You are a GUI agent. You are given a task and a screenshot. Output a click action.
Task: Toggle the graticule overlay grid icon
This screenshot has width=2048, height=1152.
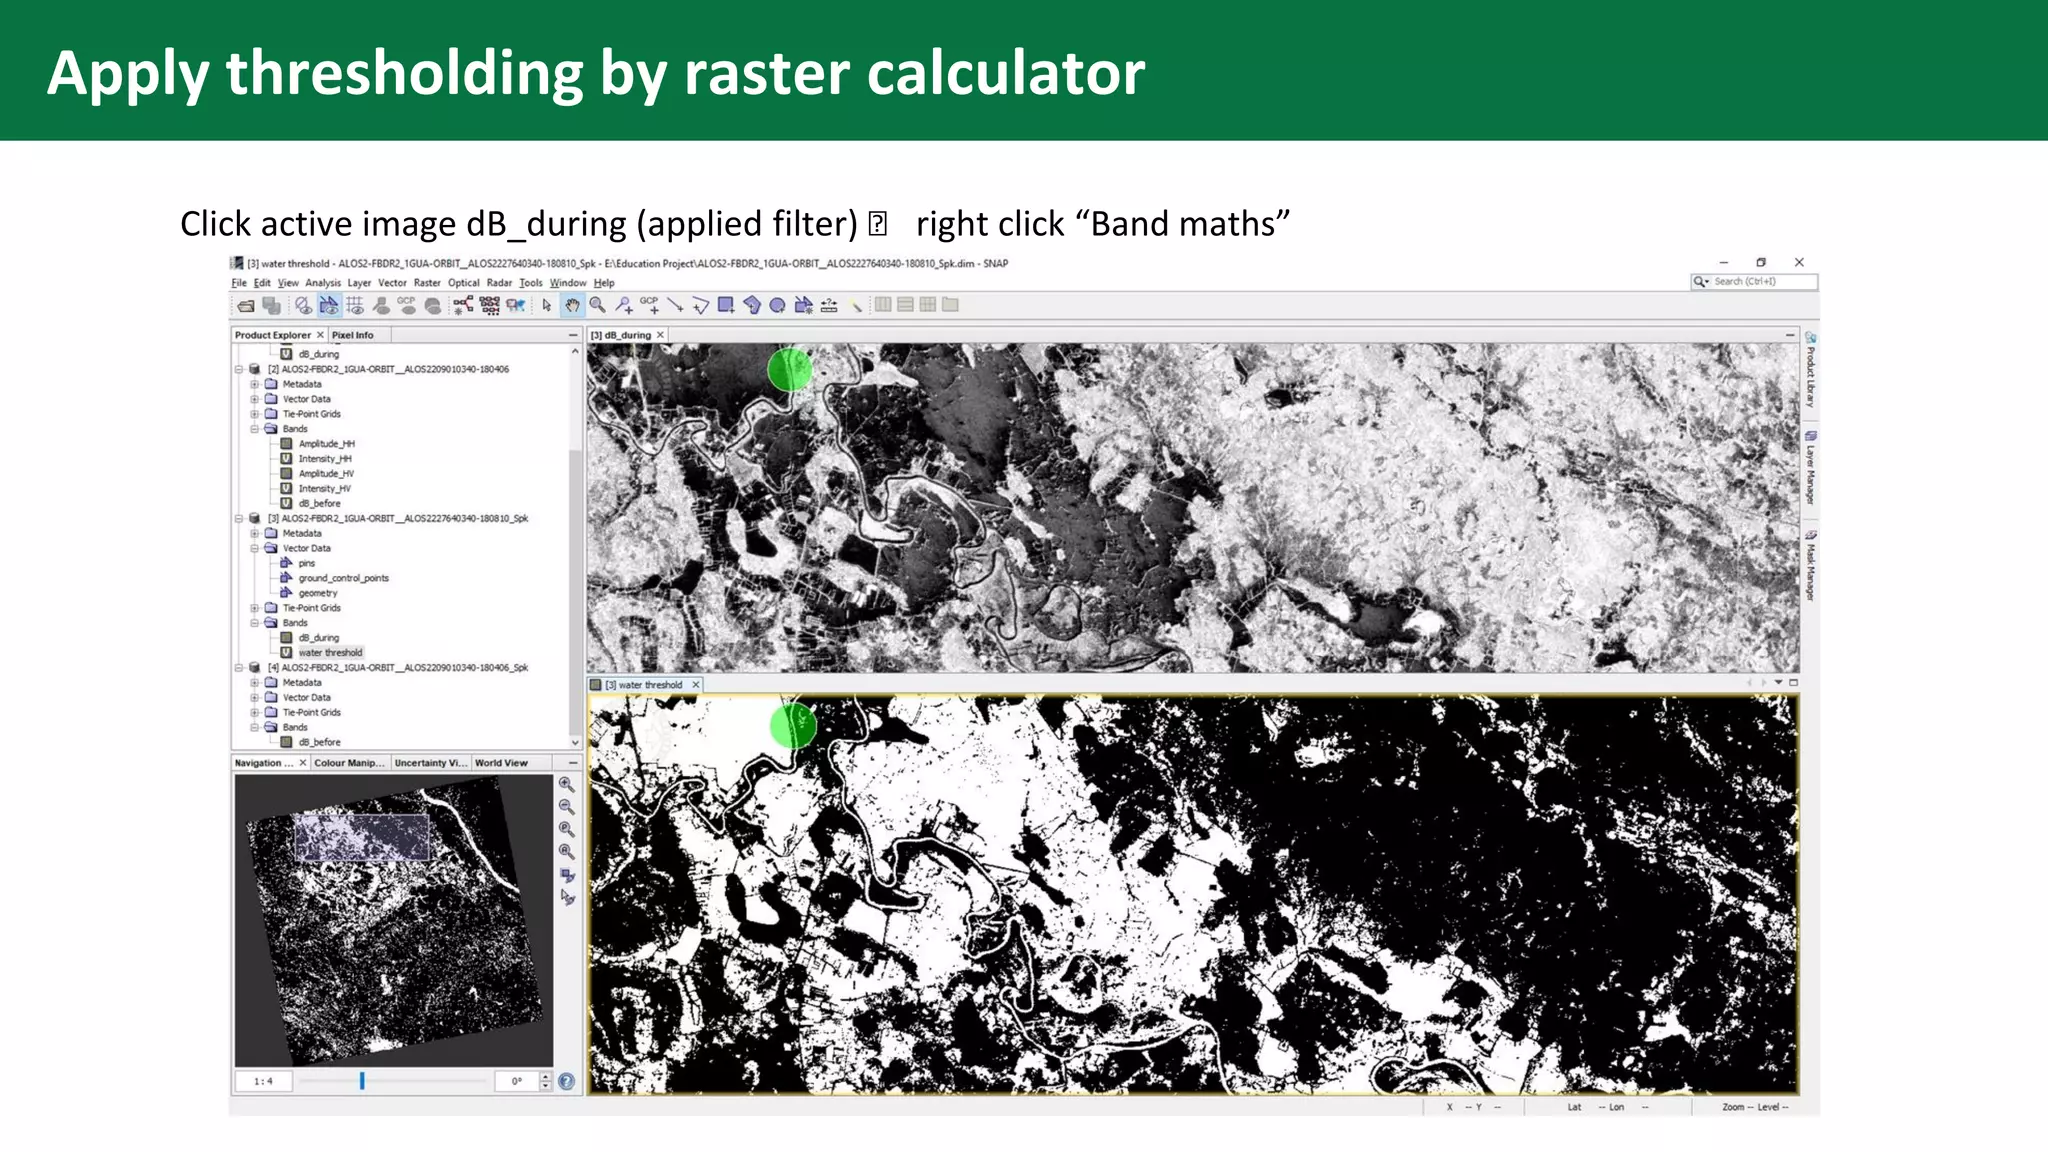[x=355, y=306]
